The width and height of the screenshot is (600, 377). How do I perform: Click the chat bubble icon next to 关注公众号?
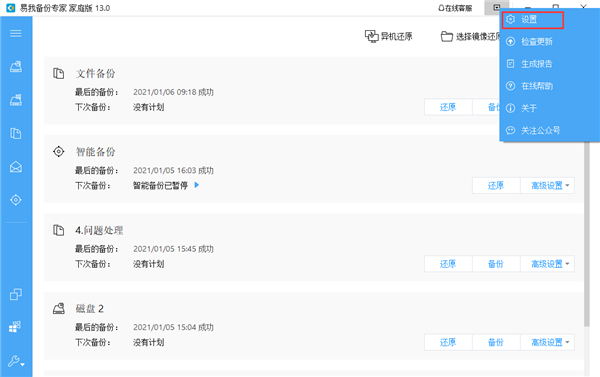point(510,130)
